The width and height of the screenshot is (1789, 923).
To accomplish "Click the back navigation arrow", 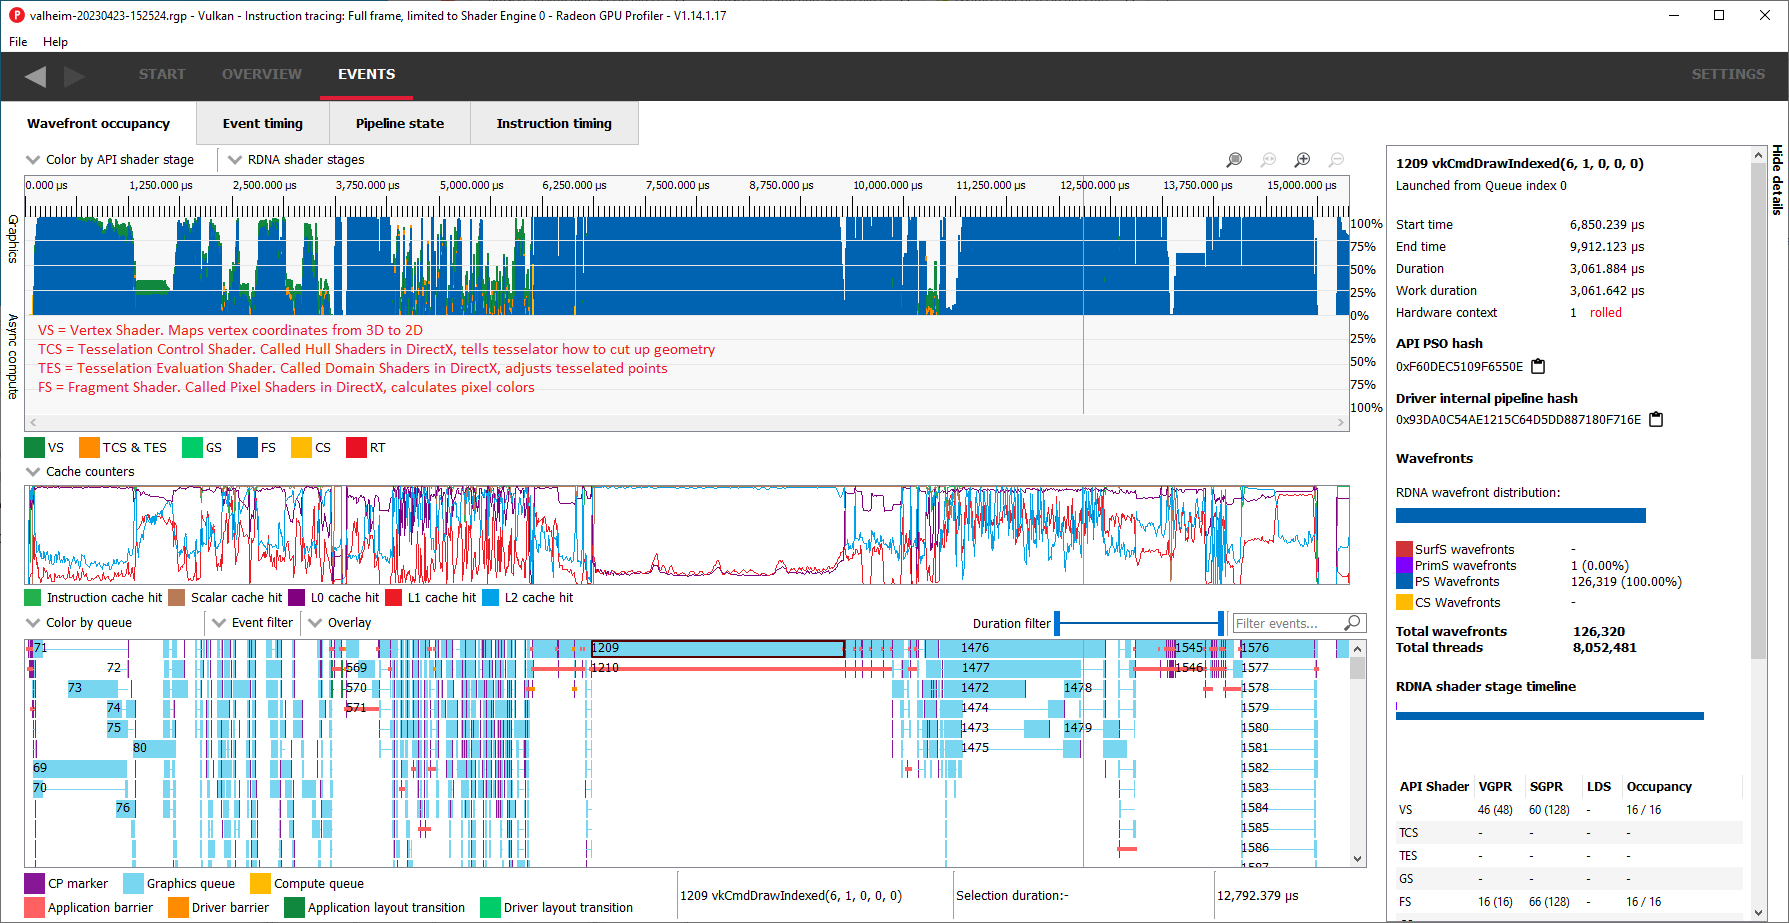I will coord(35,76).
